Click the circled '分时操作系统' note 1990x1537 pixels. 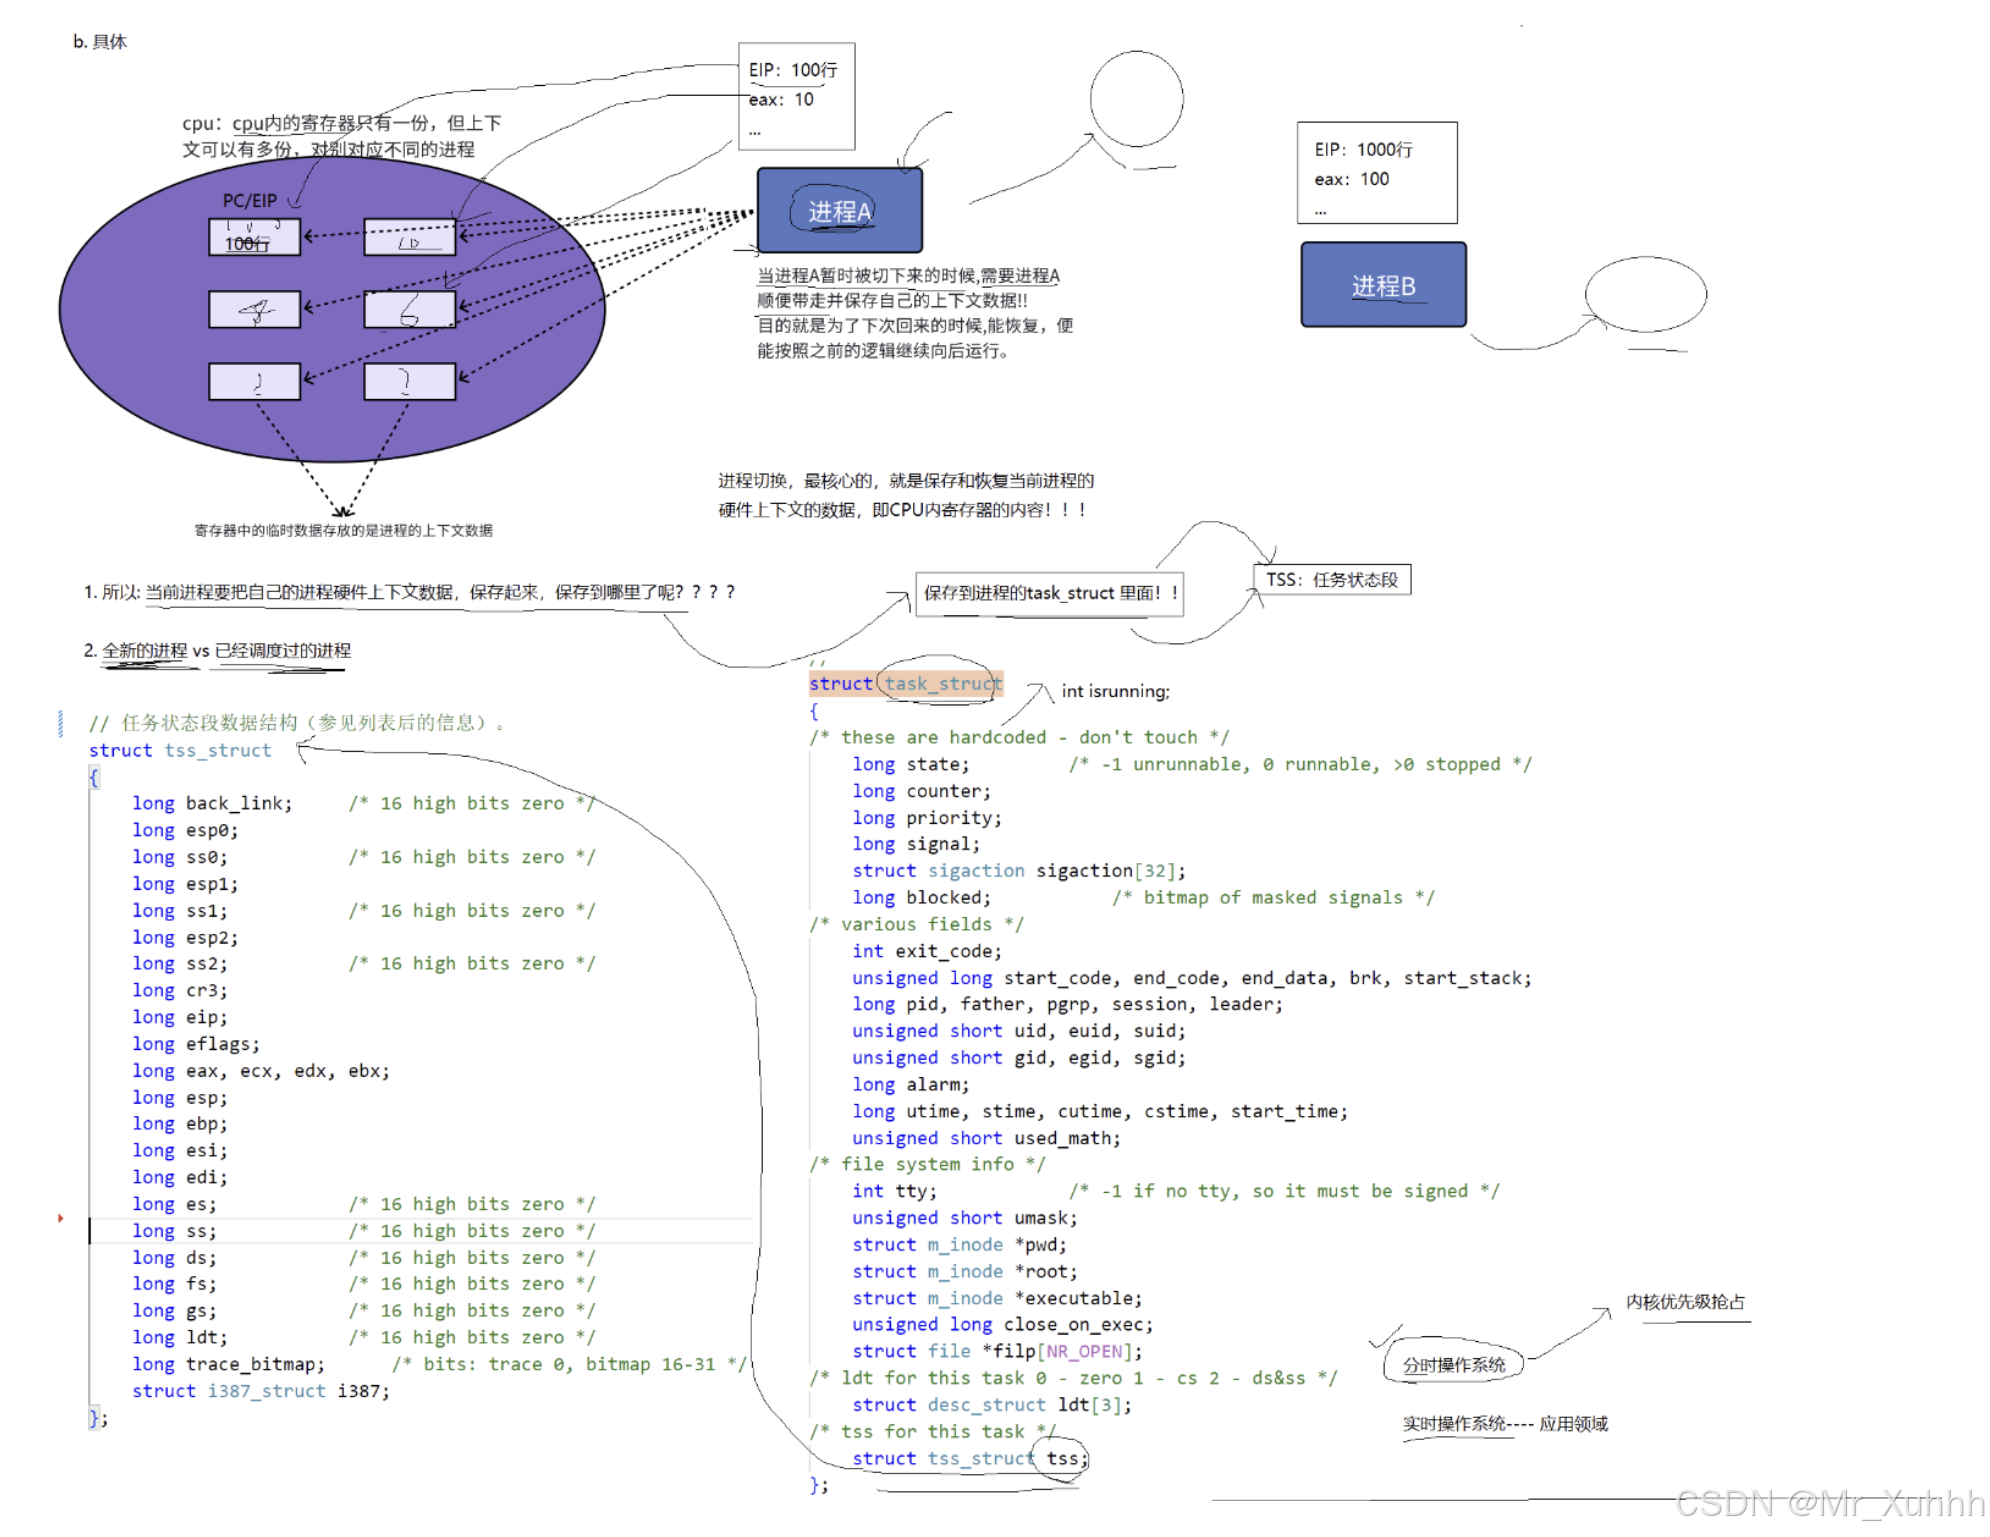1453,1365
